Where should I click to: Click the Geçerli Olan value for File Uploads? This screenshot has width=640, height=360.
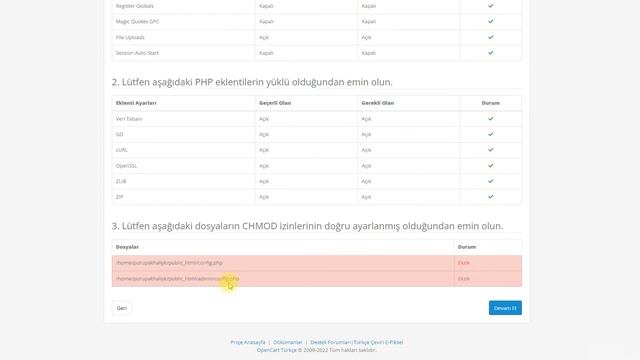click(x=264, y=37)
